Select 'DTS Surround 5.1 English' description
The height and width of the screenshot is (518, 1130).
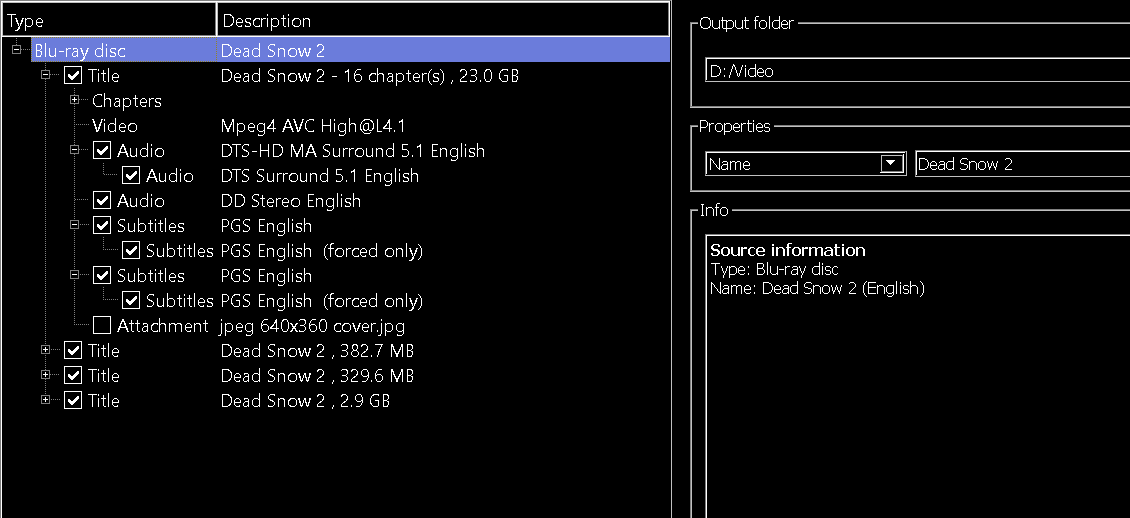pos(319,176)
